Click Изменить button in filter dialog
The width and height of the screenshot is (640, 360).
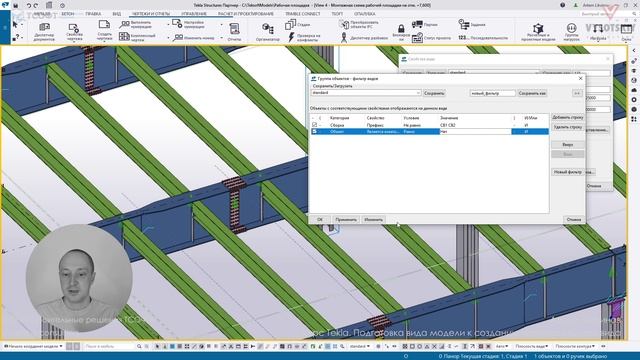(373, 220)
